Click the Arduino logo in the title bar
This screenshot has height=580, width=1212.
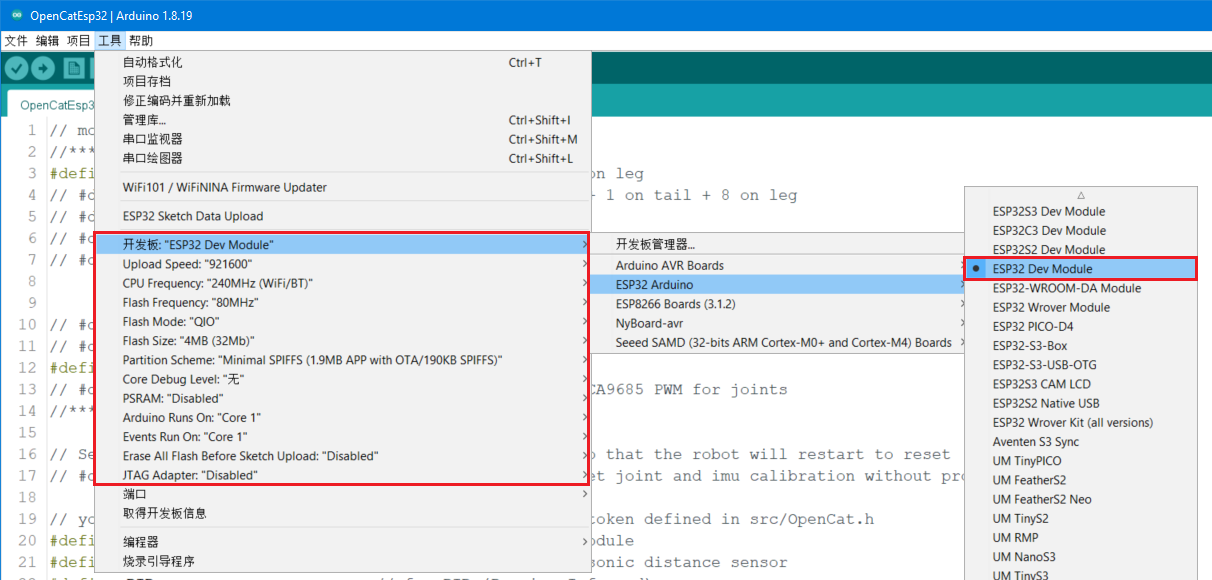17,14
